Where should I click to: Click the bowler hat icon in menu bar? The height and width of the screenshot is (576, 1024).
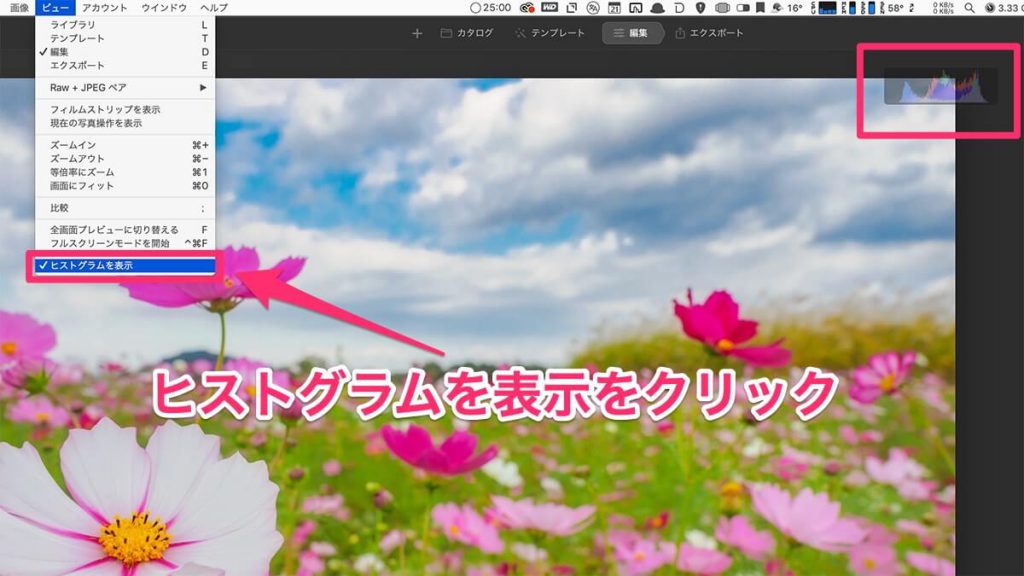coord(658,8)
